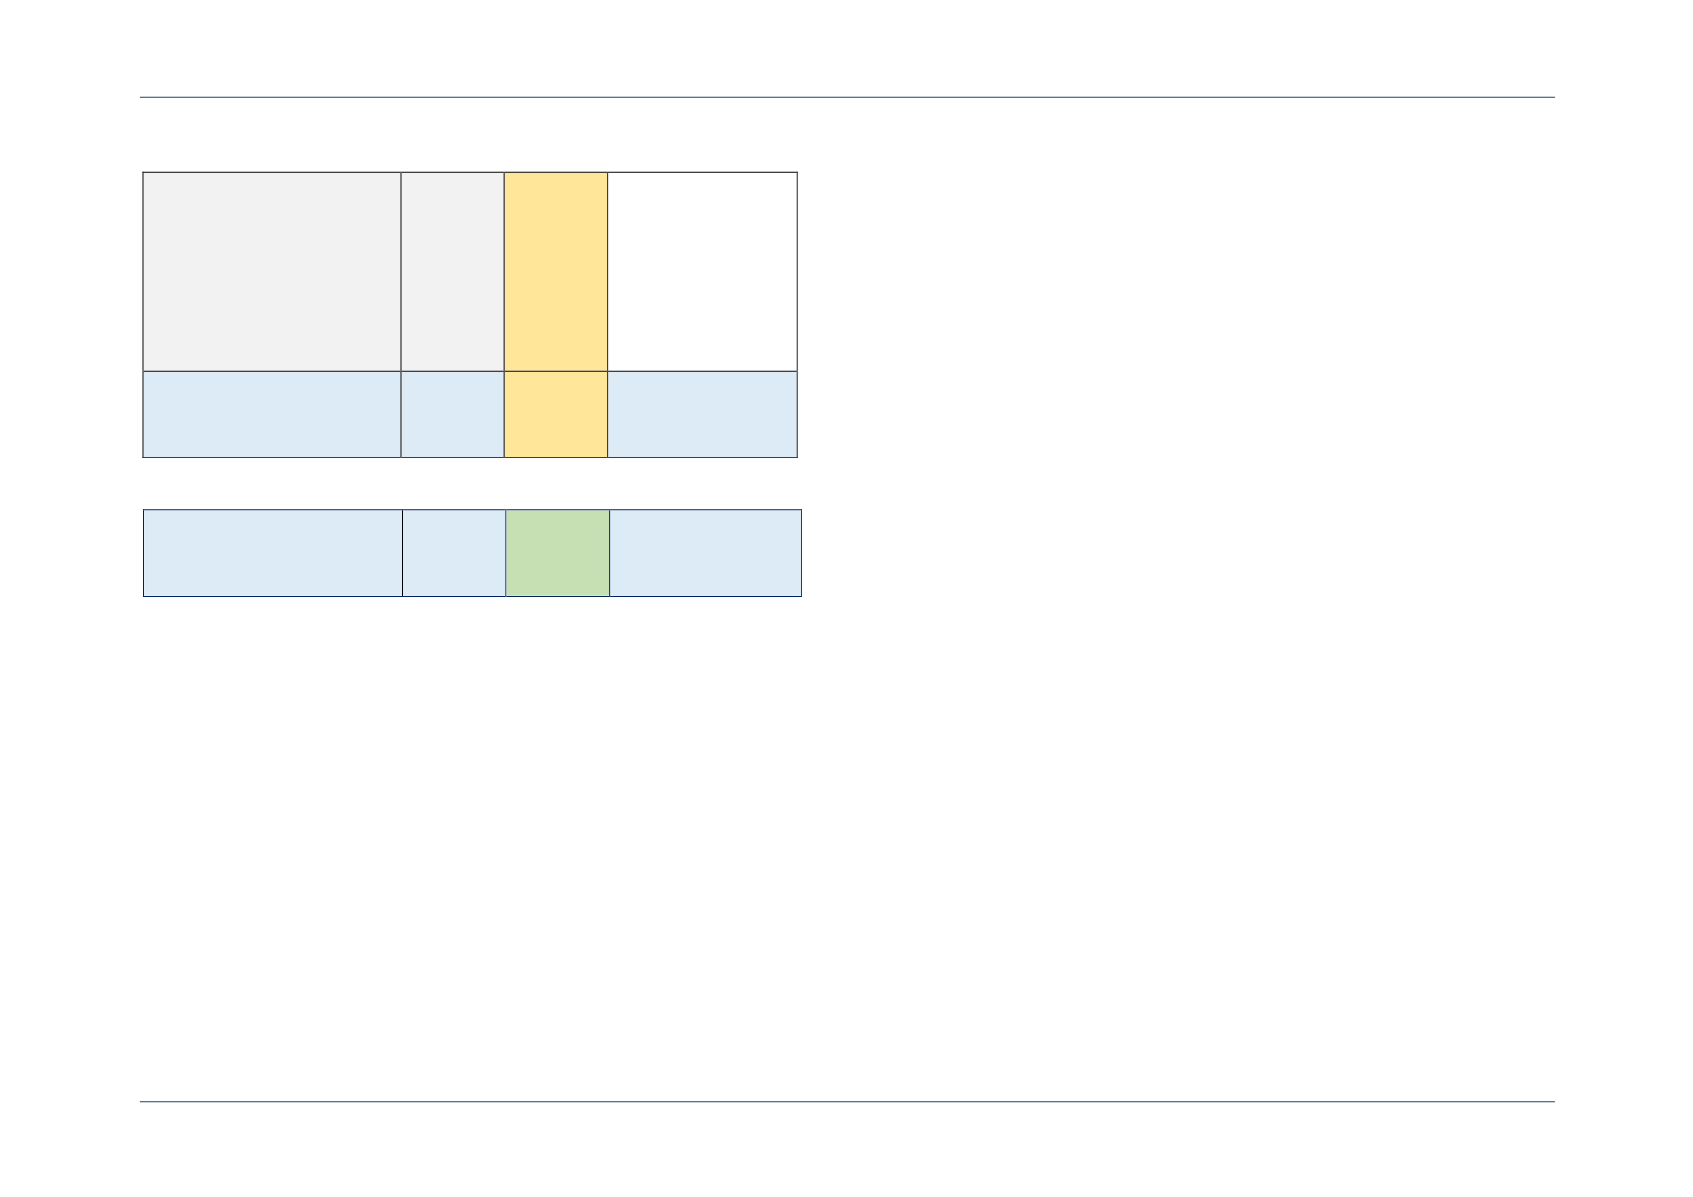Click the wide blue cell below gray cell
Screen dimensions: 1693x1197
(x=272, y=414)
